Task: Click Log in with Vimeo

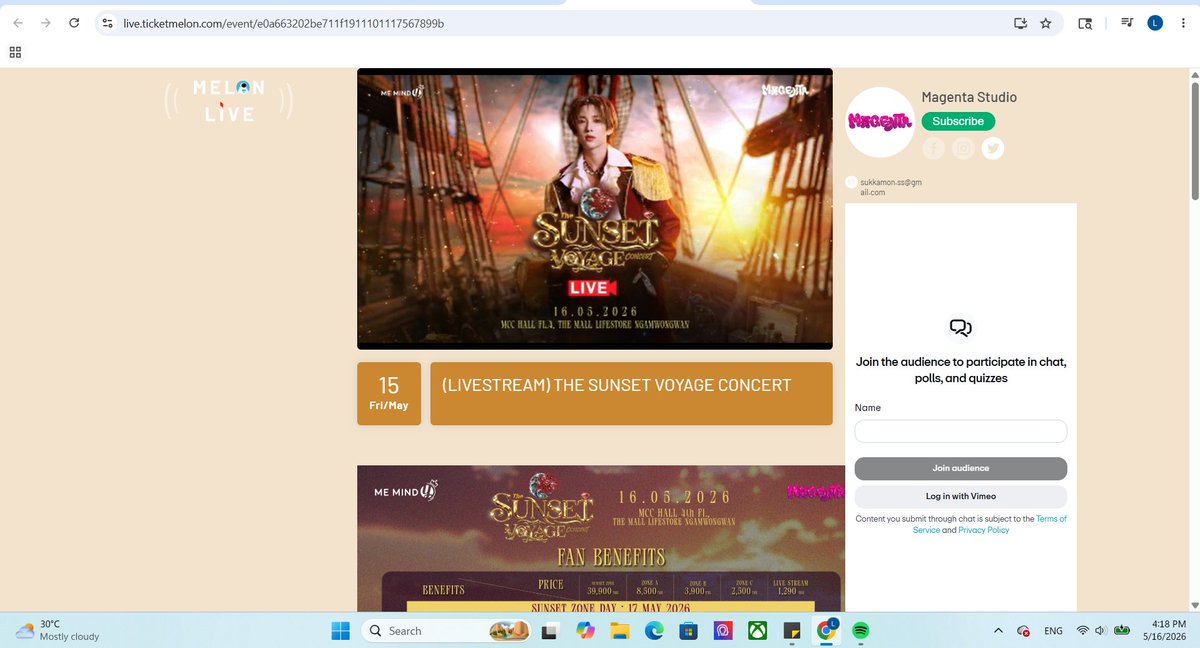Action: point(960,496)
